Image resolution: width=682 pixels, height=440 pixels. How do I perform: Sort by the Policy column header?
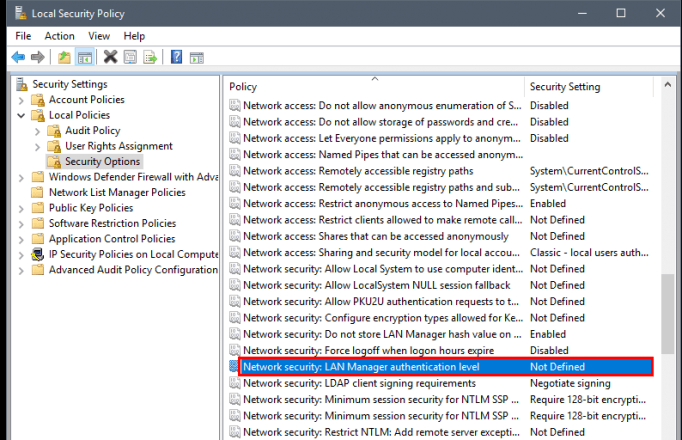click(374, 87)
